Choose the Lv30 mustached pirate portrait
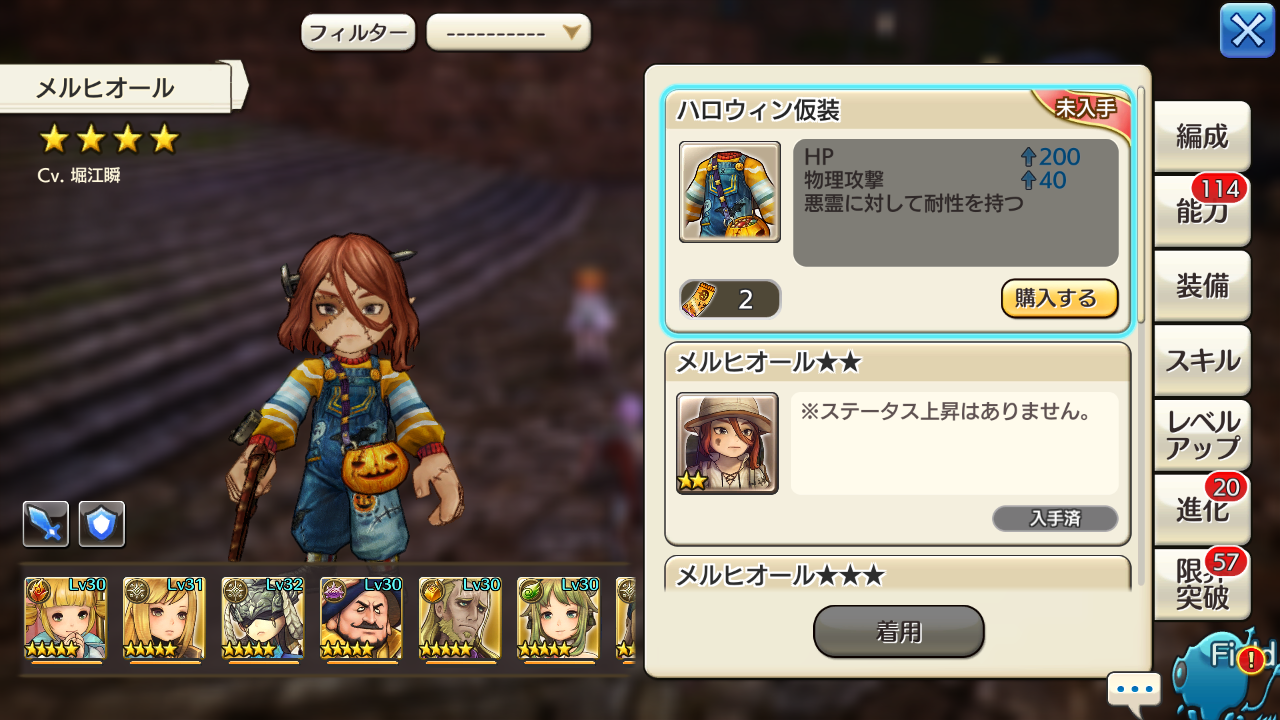Screen dimensions: 1280x720 (361, 619)
